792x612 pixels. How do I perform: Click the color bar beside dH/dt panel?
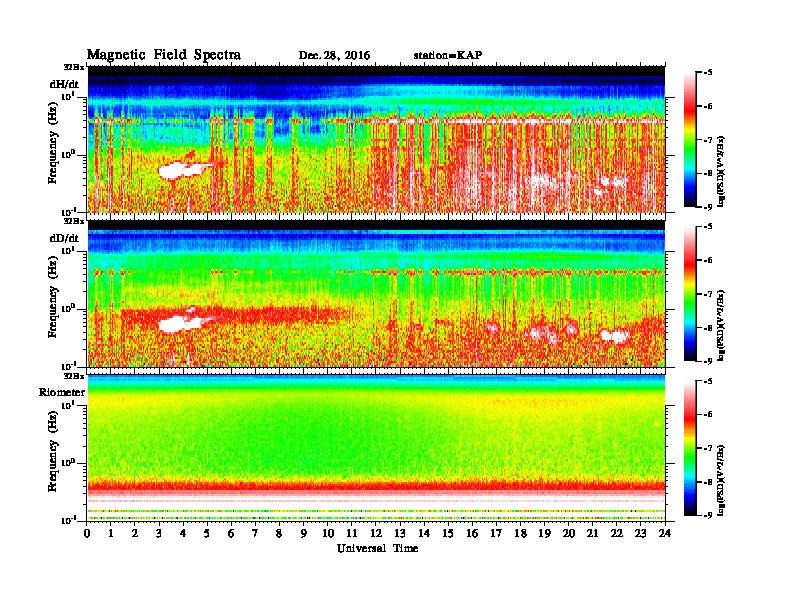(690, 140)
